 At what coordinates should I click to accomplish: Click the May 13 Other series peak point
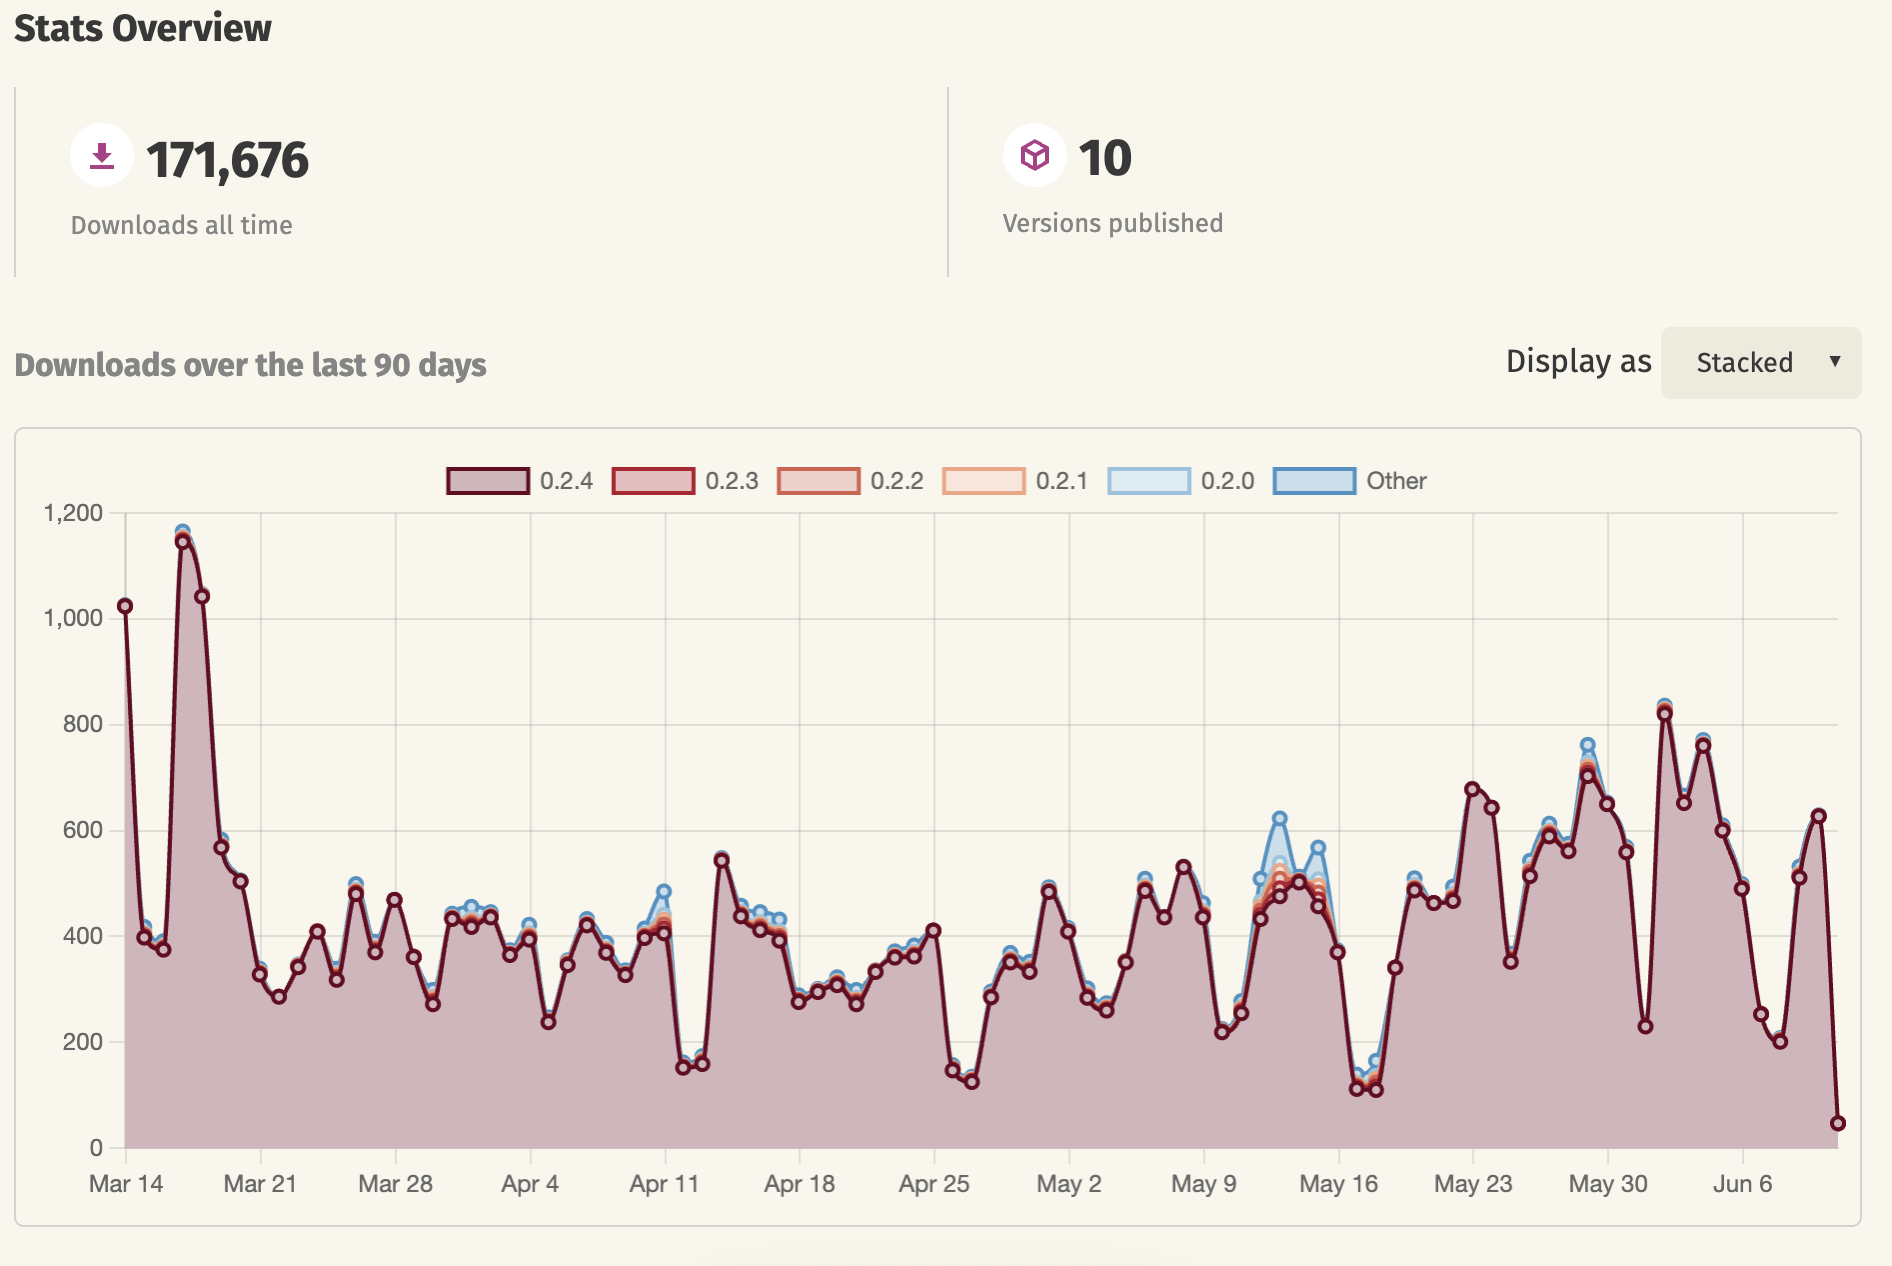coord(1279,819)
